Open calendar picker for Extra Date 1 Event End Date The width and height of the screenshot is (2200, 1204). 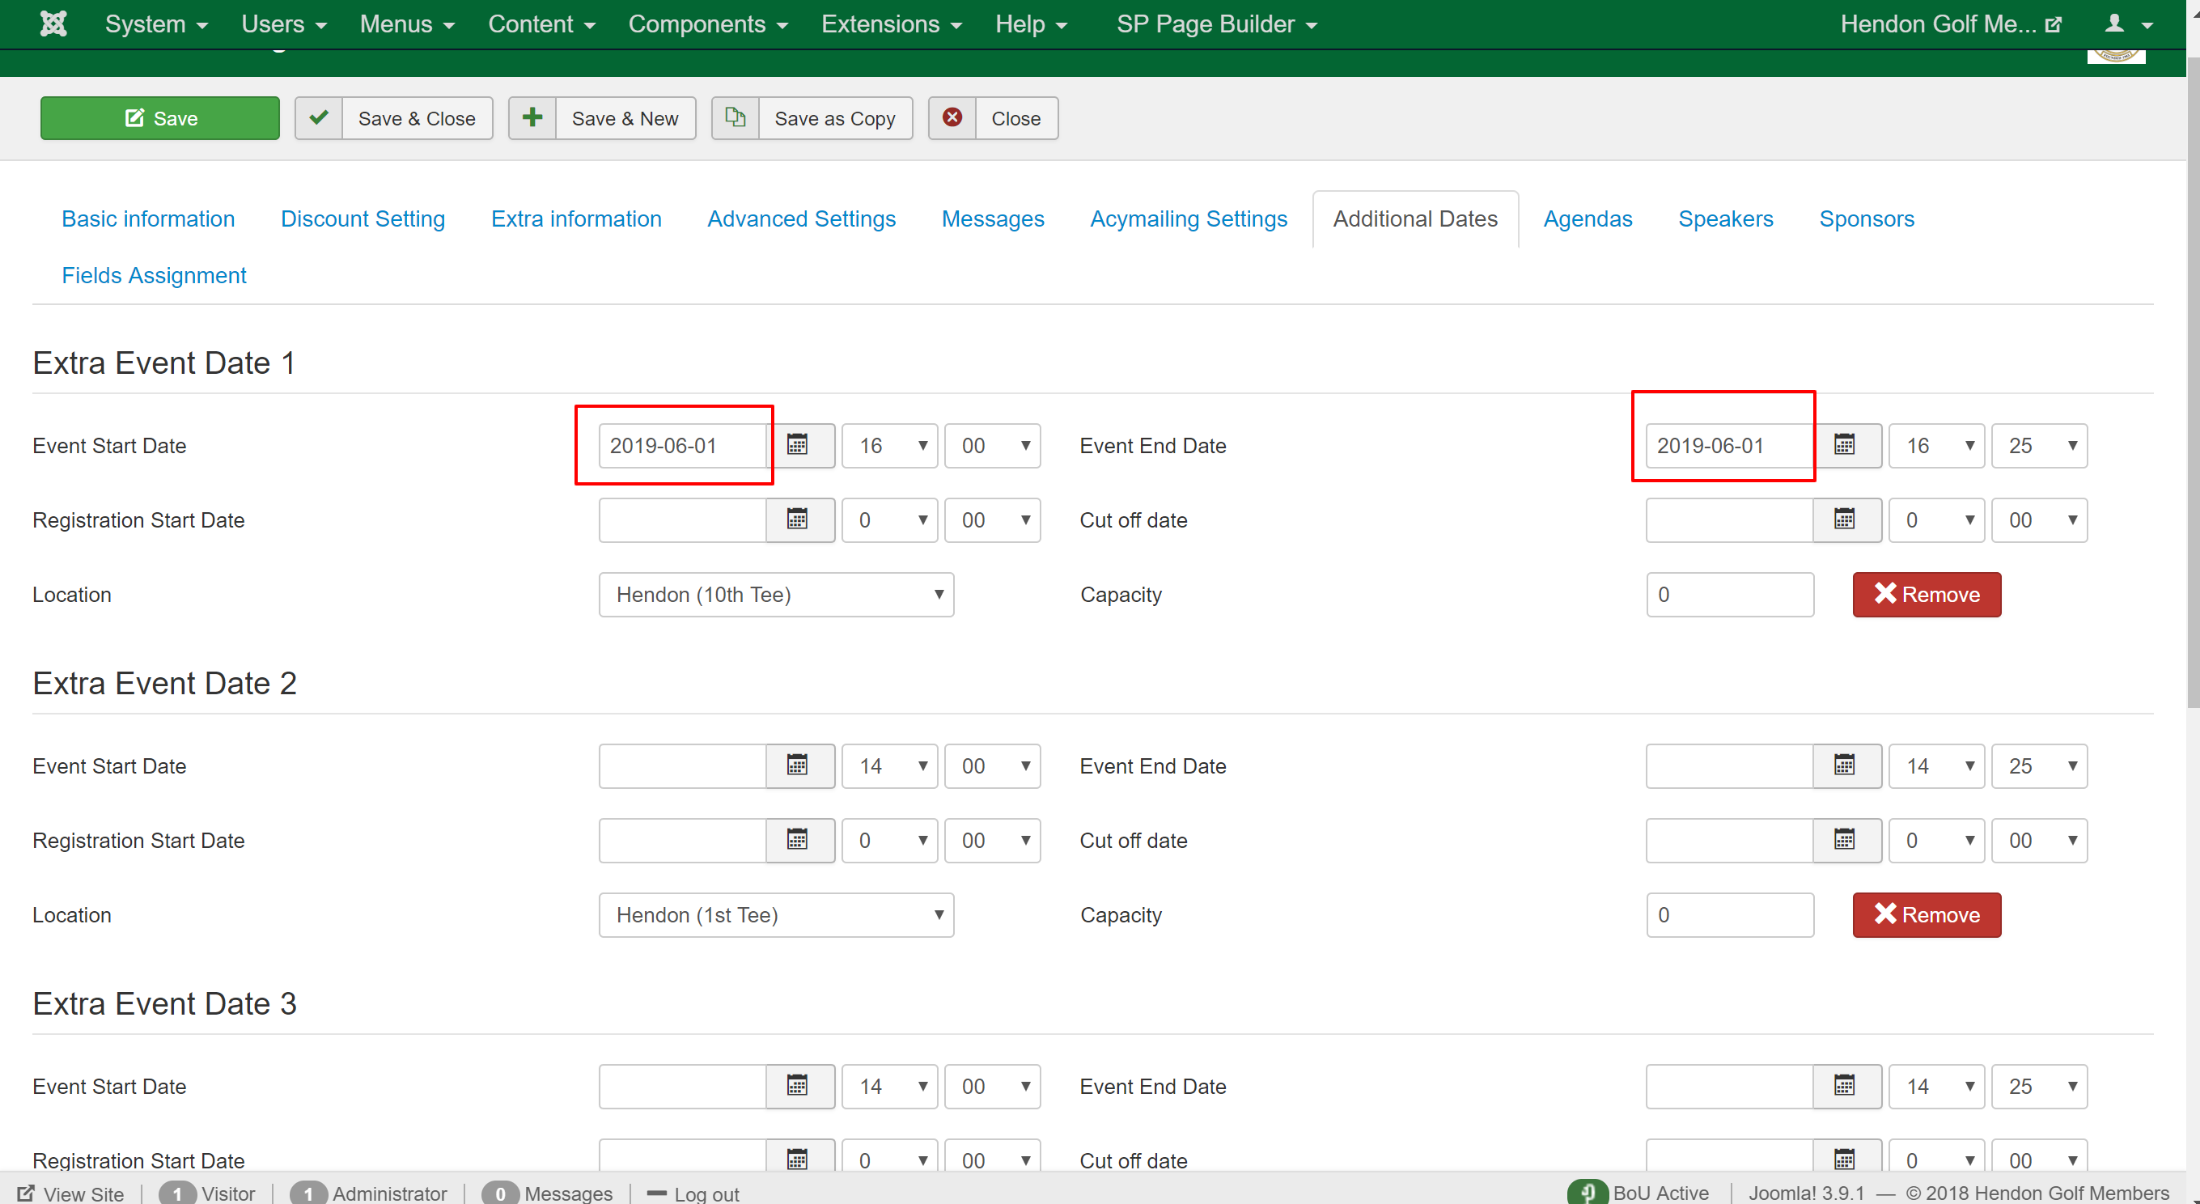[1845, 445]
